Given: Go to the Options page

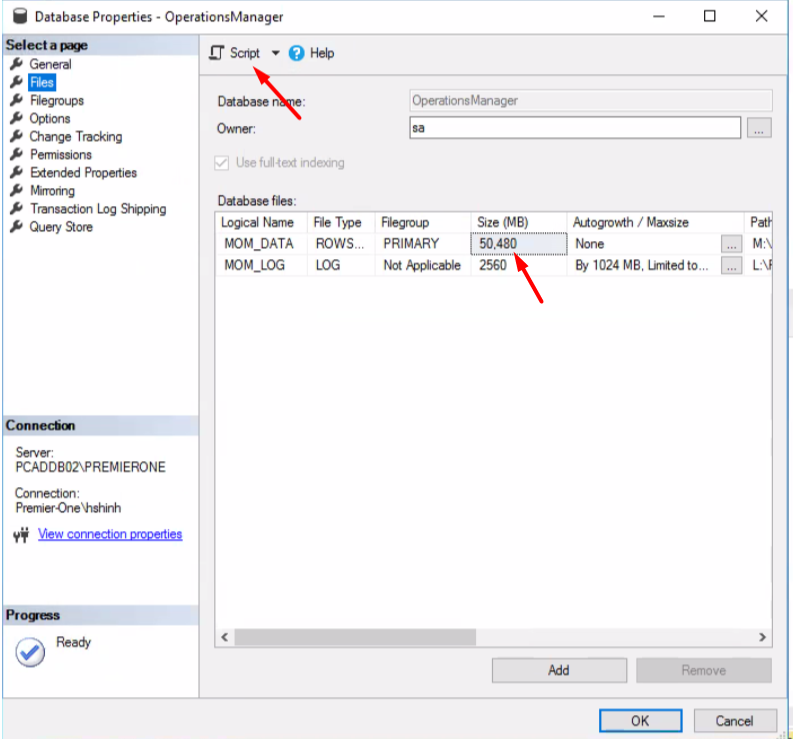Looking at the screenshot, I should point(50,118).
